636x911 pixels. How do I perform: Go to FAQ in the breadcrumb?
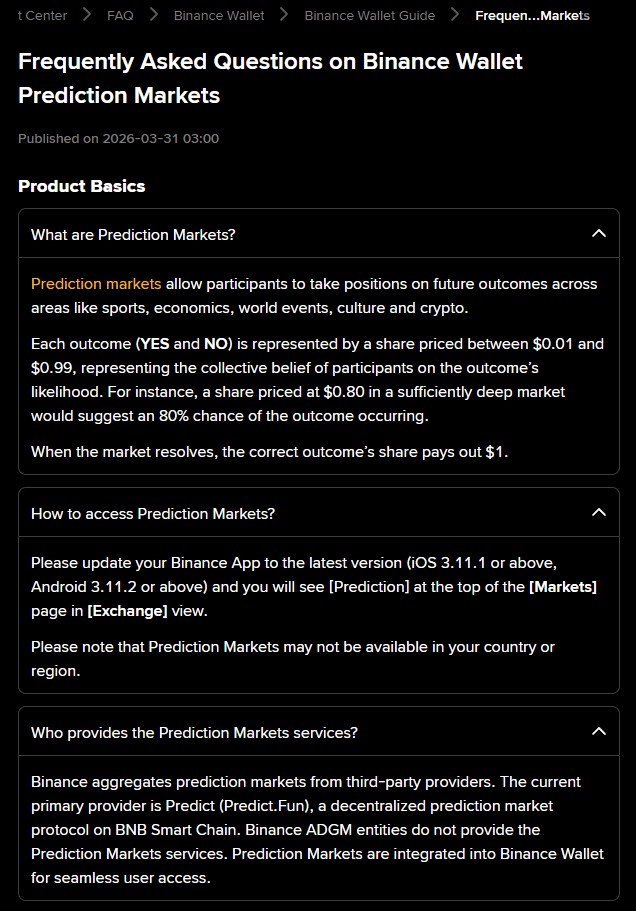tap(120, 16)
